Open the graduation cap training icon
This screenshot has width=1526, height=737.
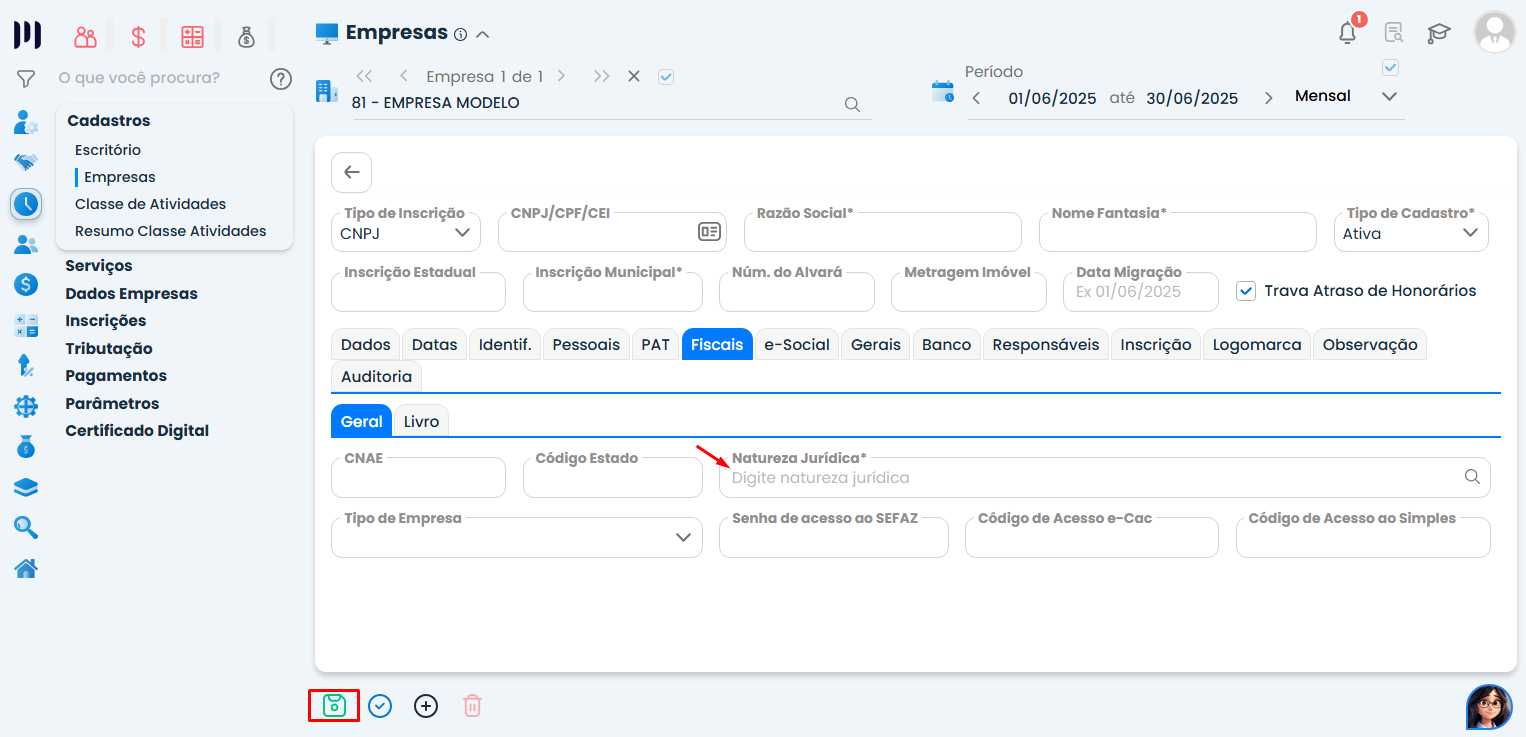[1438, 33]
